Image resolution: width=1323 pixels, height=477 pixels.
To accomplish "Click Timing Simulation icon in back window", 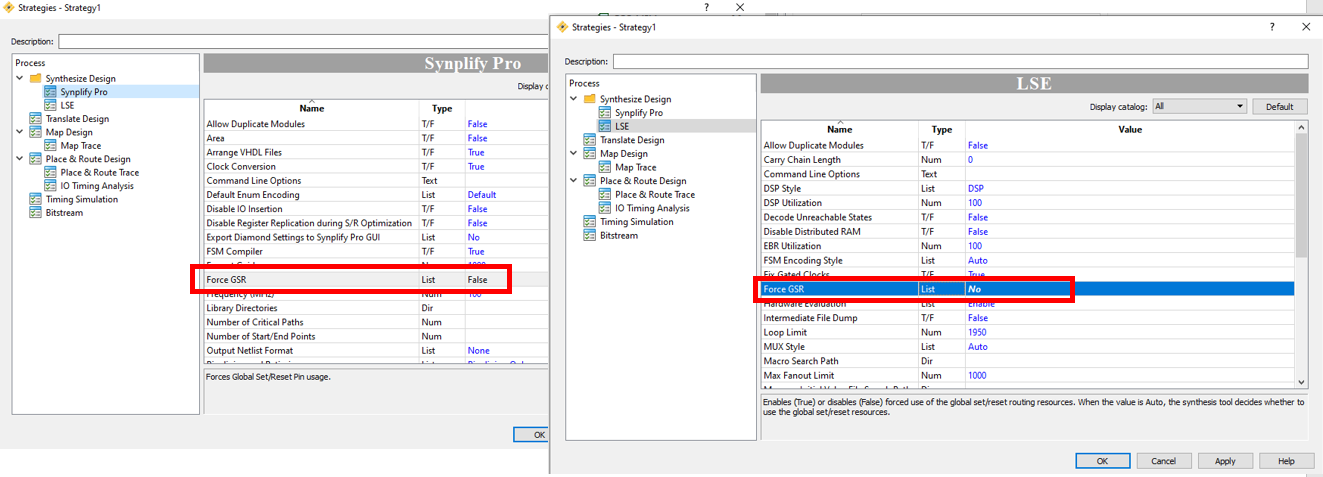I will tap(36, 200).
